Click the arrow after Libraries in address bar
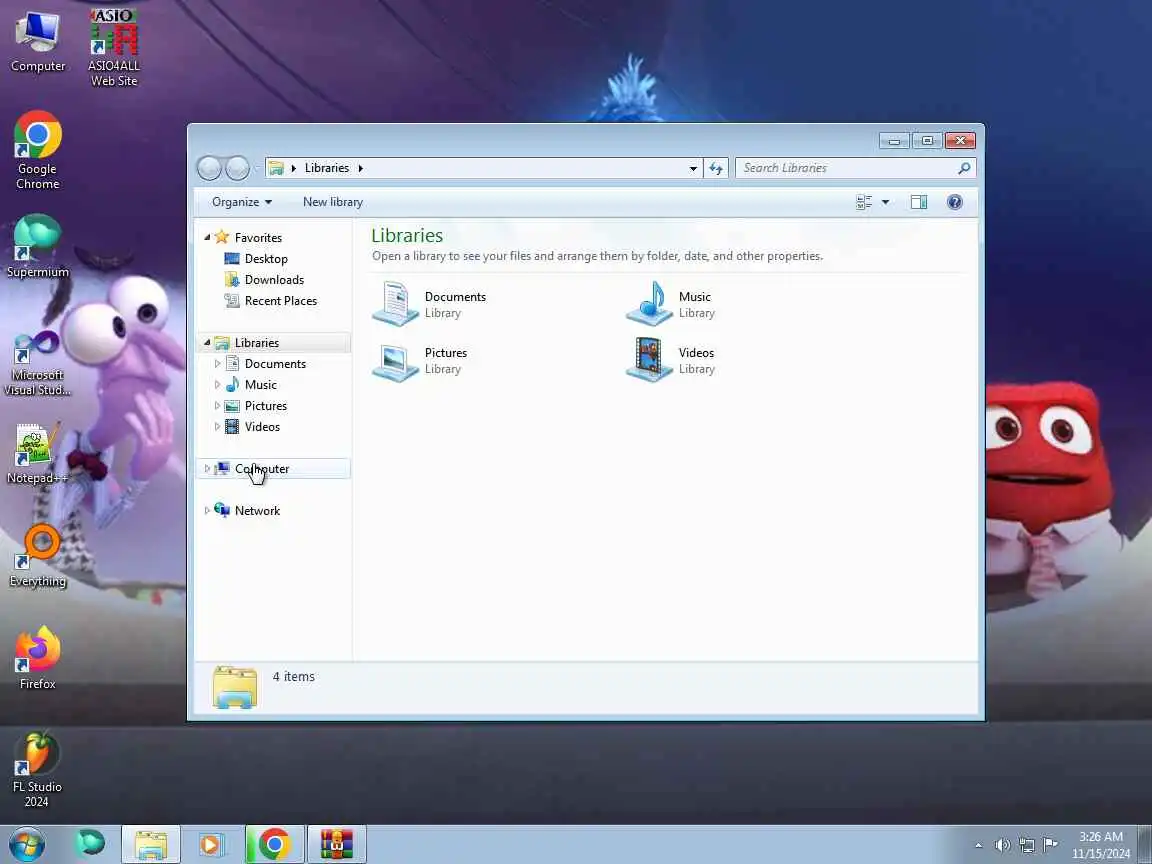This screenshot has height=864, width=1152. point(361,168)
